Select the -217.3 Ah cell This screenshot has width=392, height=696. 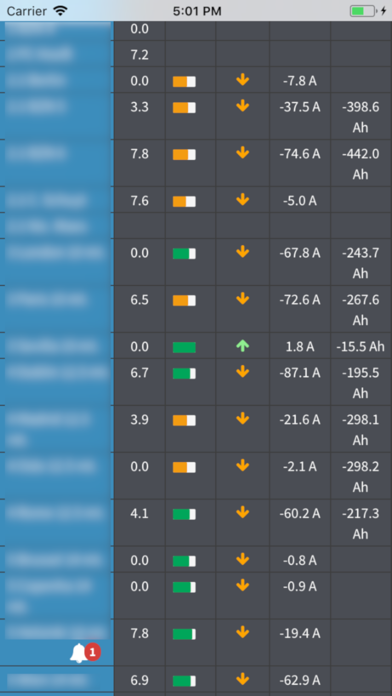361,524
